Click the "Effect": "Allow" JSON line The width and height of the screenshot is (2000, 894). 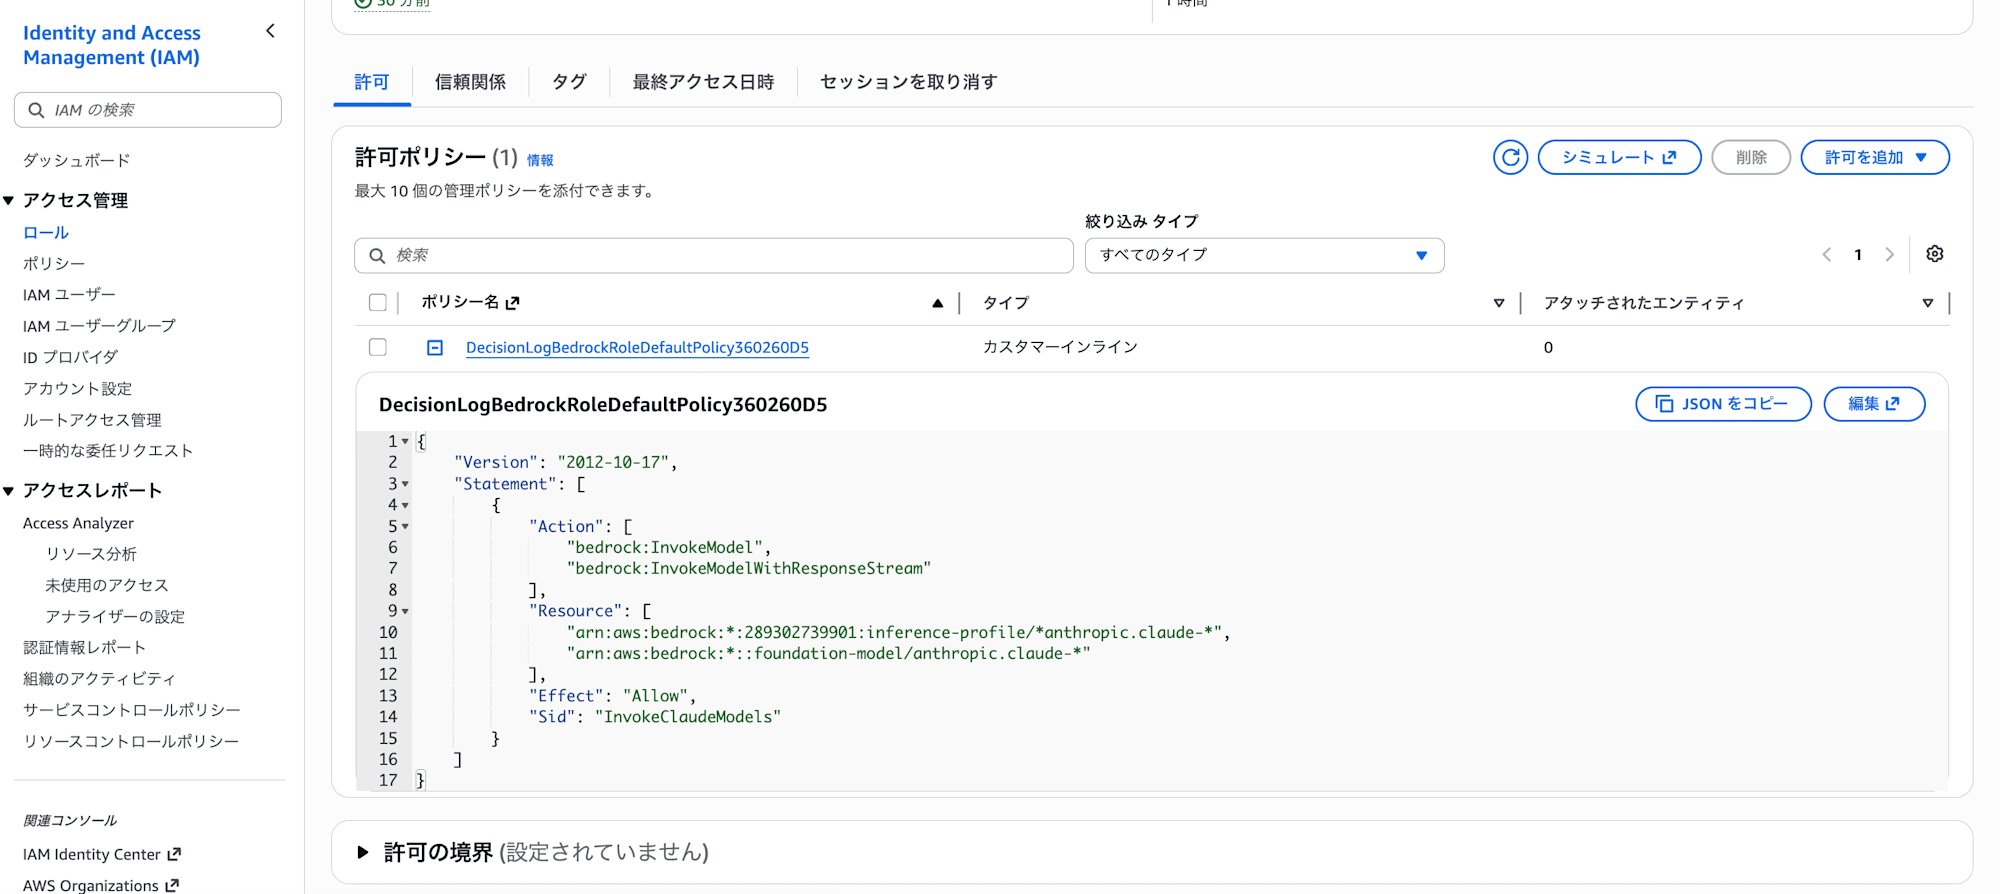click(x=612, y=696)
